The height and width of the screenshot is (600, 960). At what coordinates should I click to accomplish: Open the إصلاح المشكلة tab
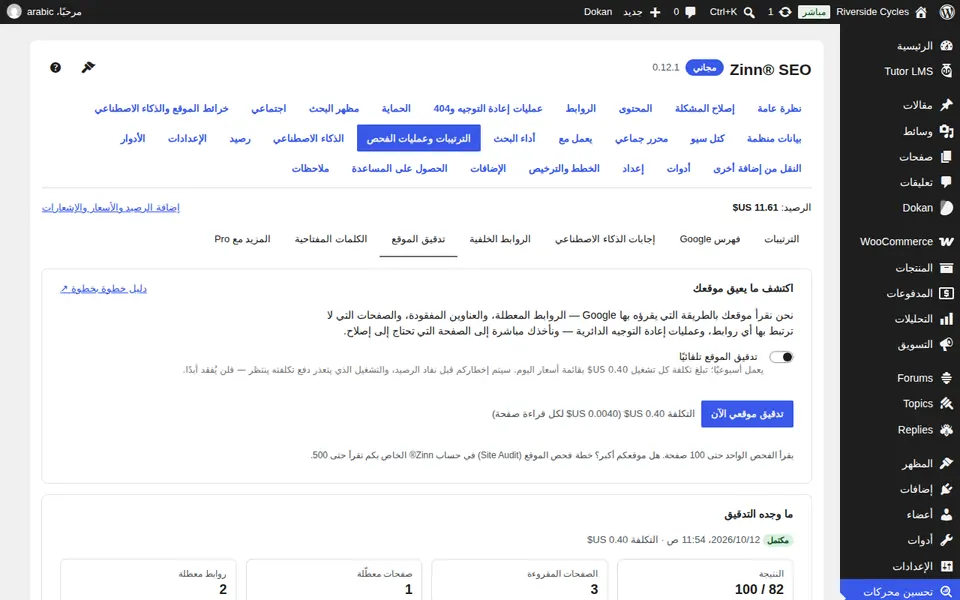pyautogui.click(x=705, y=108)
